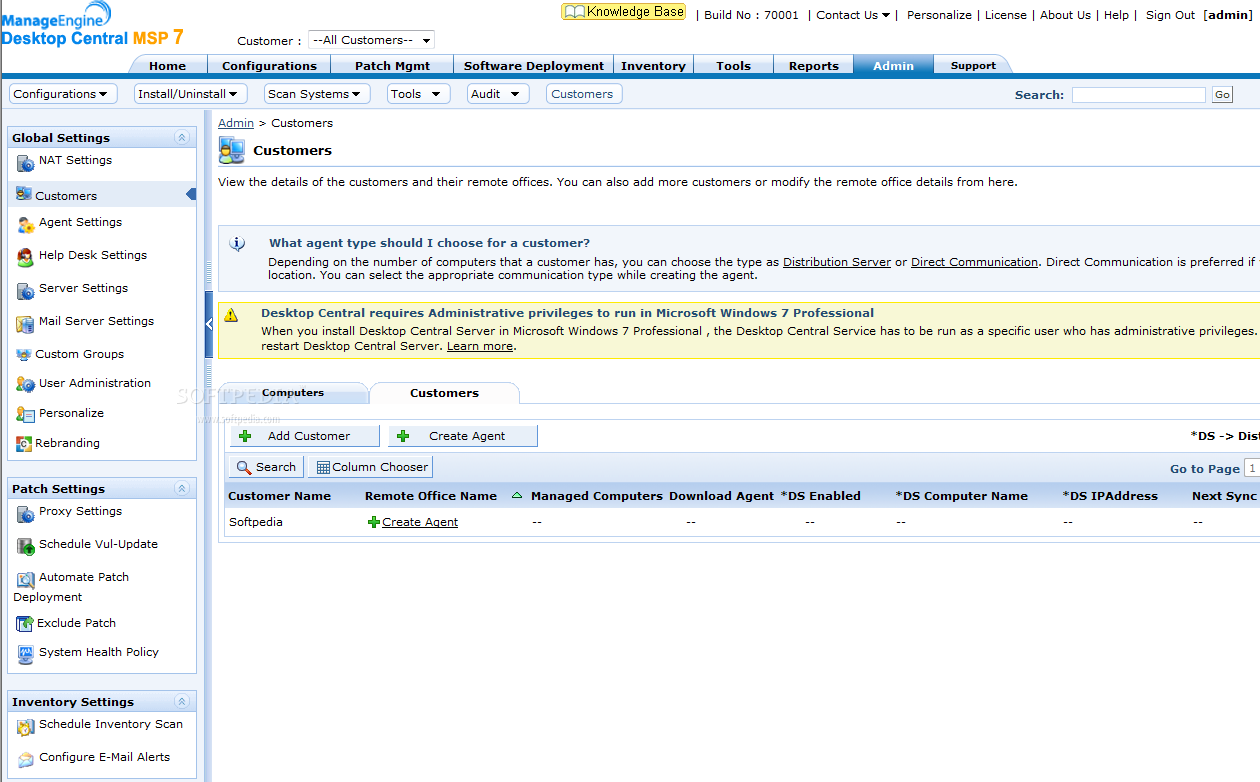Click the green plus icon on Add Customer
Viewport: 1260px width, 782px height.
tap(245, 436)
